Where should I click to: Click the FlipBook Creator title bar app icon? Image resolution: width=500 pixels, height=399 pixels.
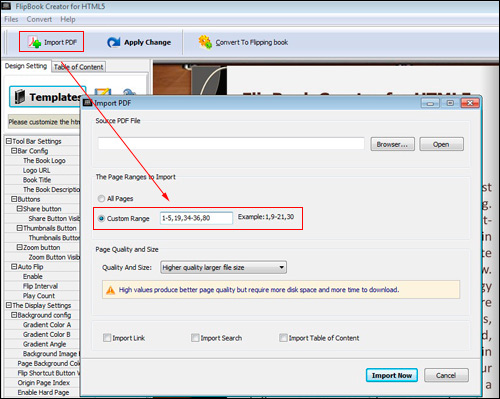pyautogui.click(x=7, y=6)
